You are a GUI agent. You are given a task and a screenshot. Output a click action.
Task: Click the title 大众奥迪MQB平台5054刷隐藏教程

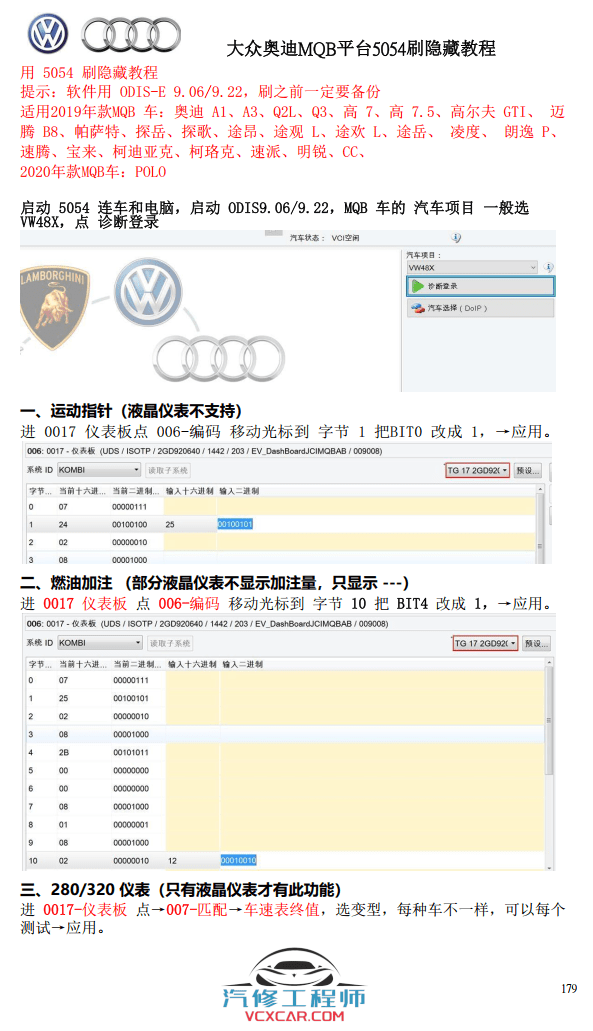pyautogui.click(x=360, y=49)
